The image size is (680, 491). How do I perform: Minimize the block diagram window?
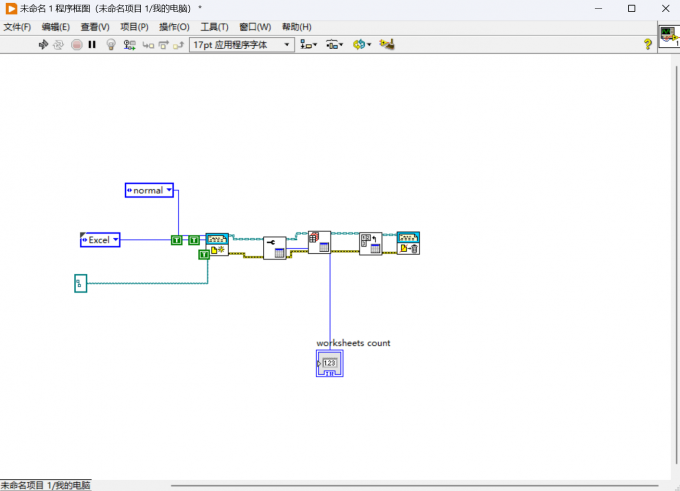click(x=598, y=8)
